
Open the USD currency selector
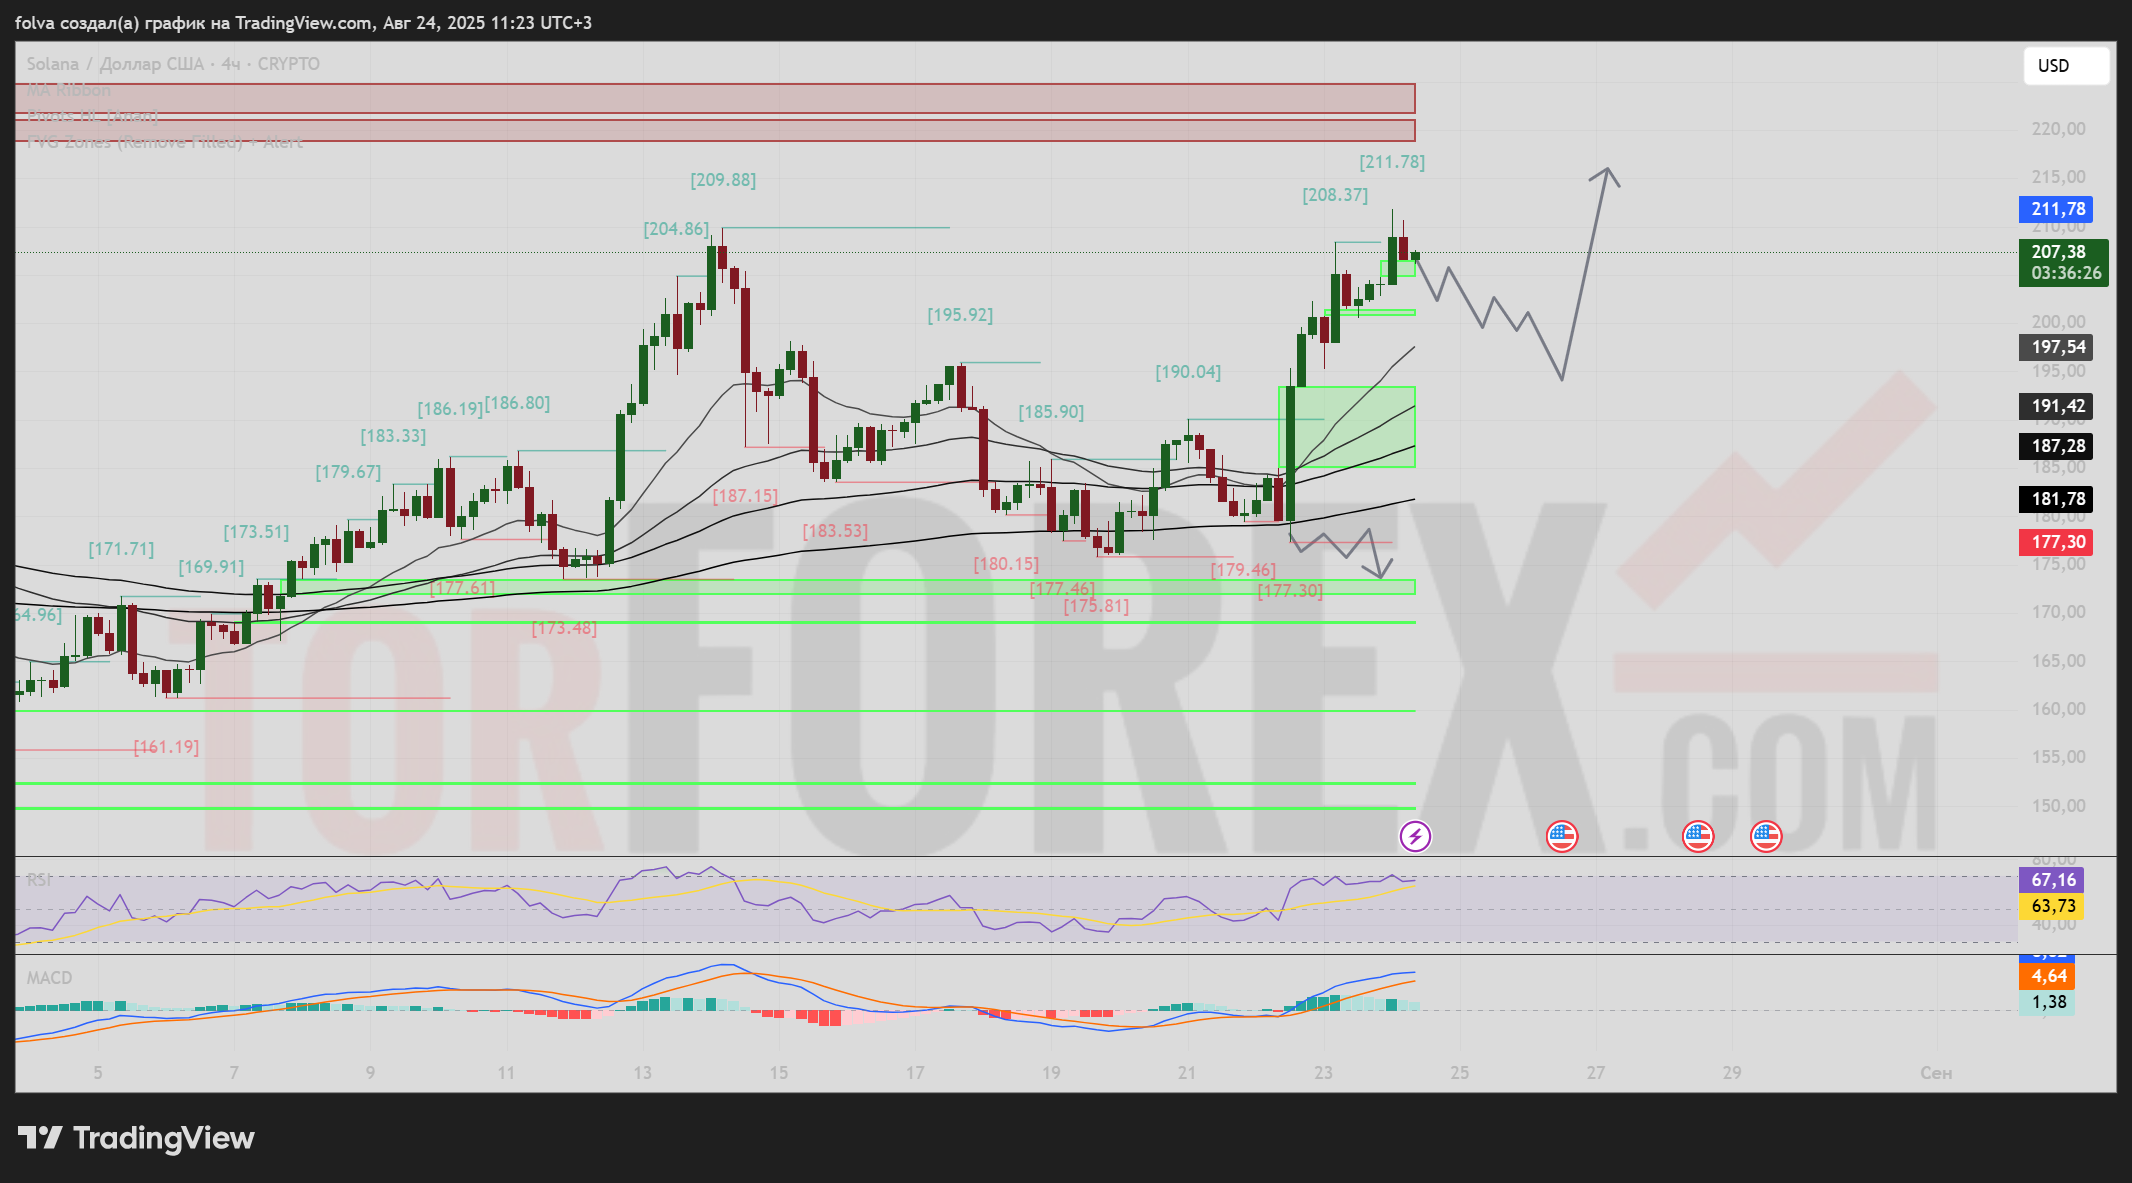tap(2065, 66)
